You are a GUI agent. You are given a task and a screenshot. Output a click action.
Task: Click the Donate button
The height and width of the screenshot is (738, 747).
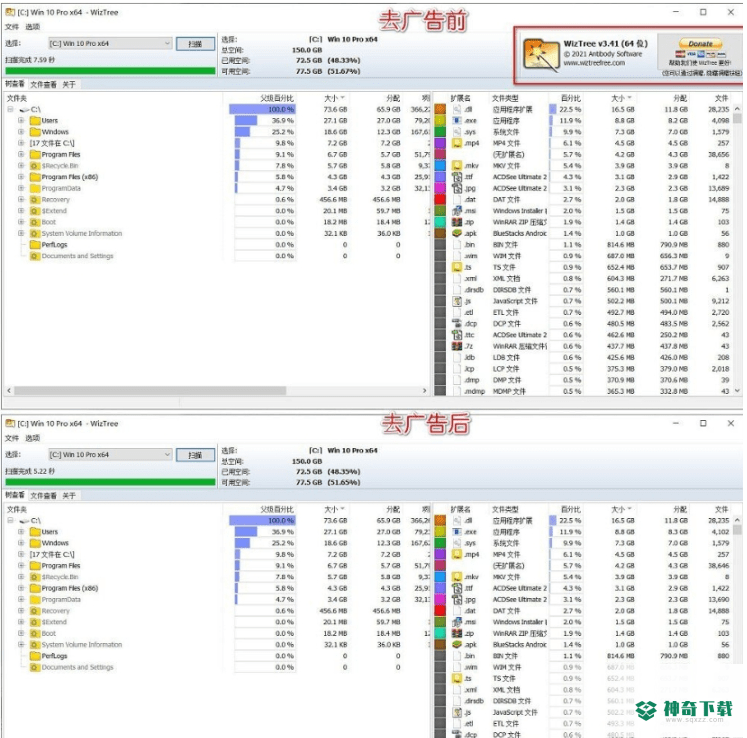click(x=701, y=43)
